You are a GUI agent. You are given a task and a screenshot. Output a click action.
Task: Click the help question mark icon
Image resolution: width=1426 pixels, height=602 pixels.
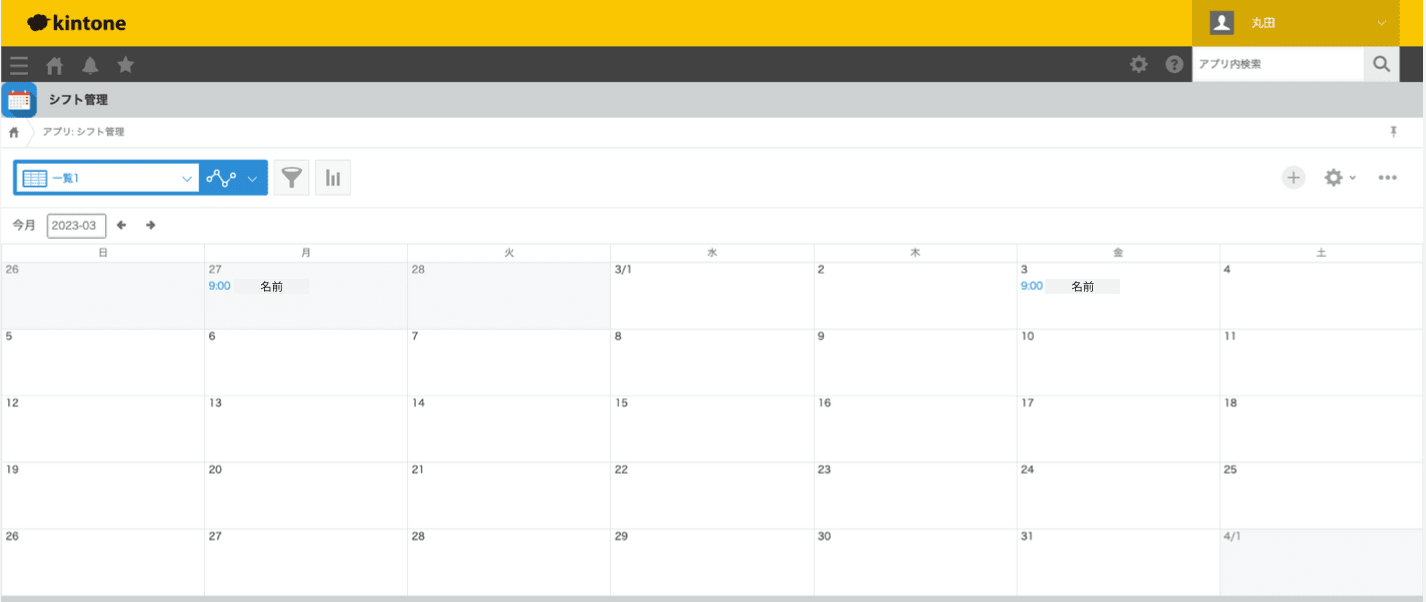point(1174,64)
